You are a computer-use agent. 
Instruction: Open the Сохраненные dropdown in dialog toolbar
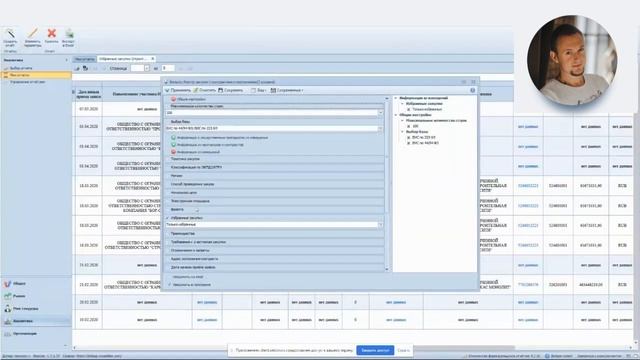tap(287, 90)
